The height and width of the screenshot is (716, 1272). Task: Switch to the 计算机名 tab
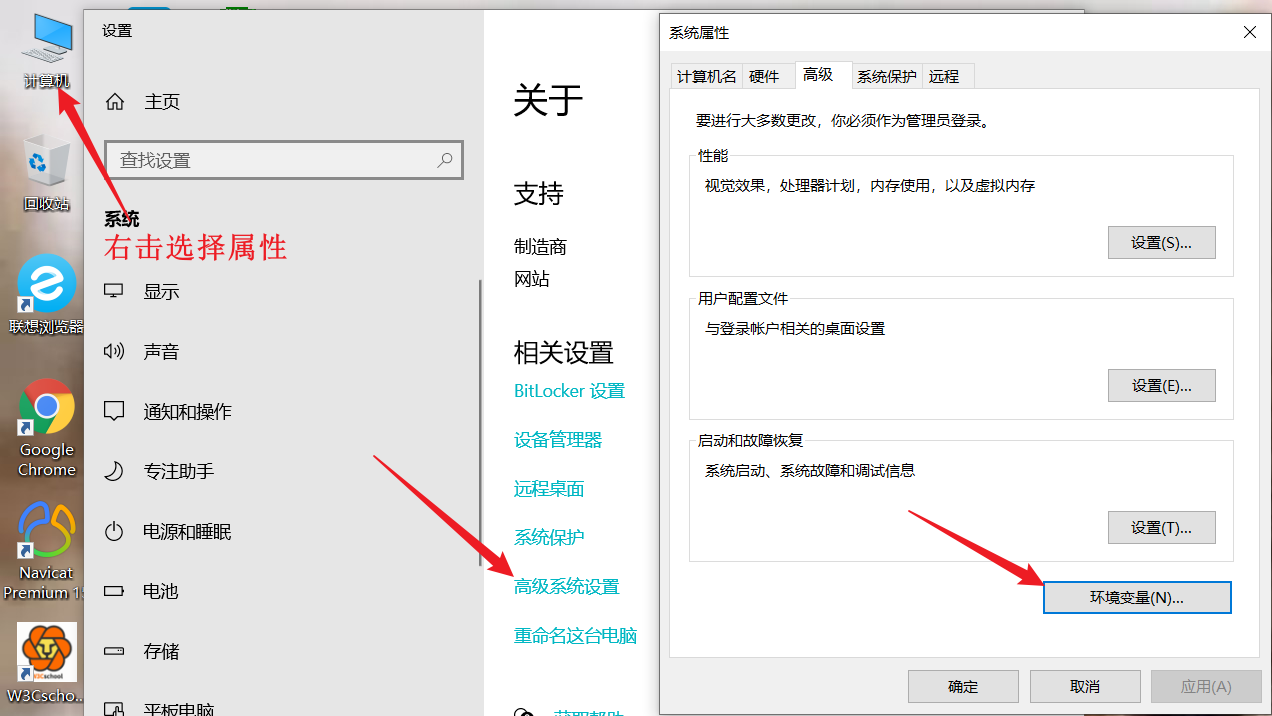click(707, 76)
